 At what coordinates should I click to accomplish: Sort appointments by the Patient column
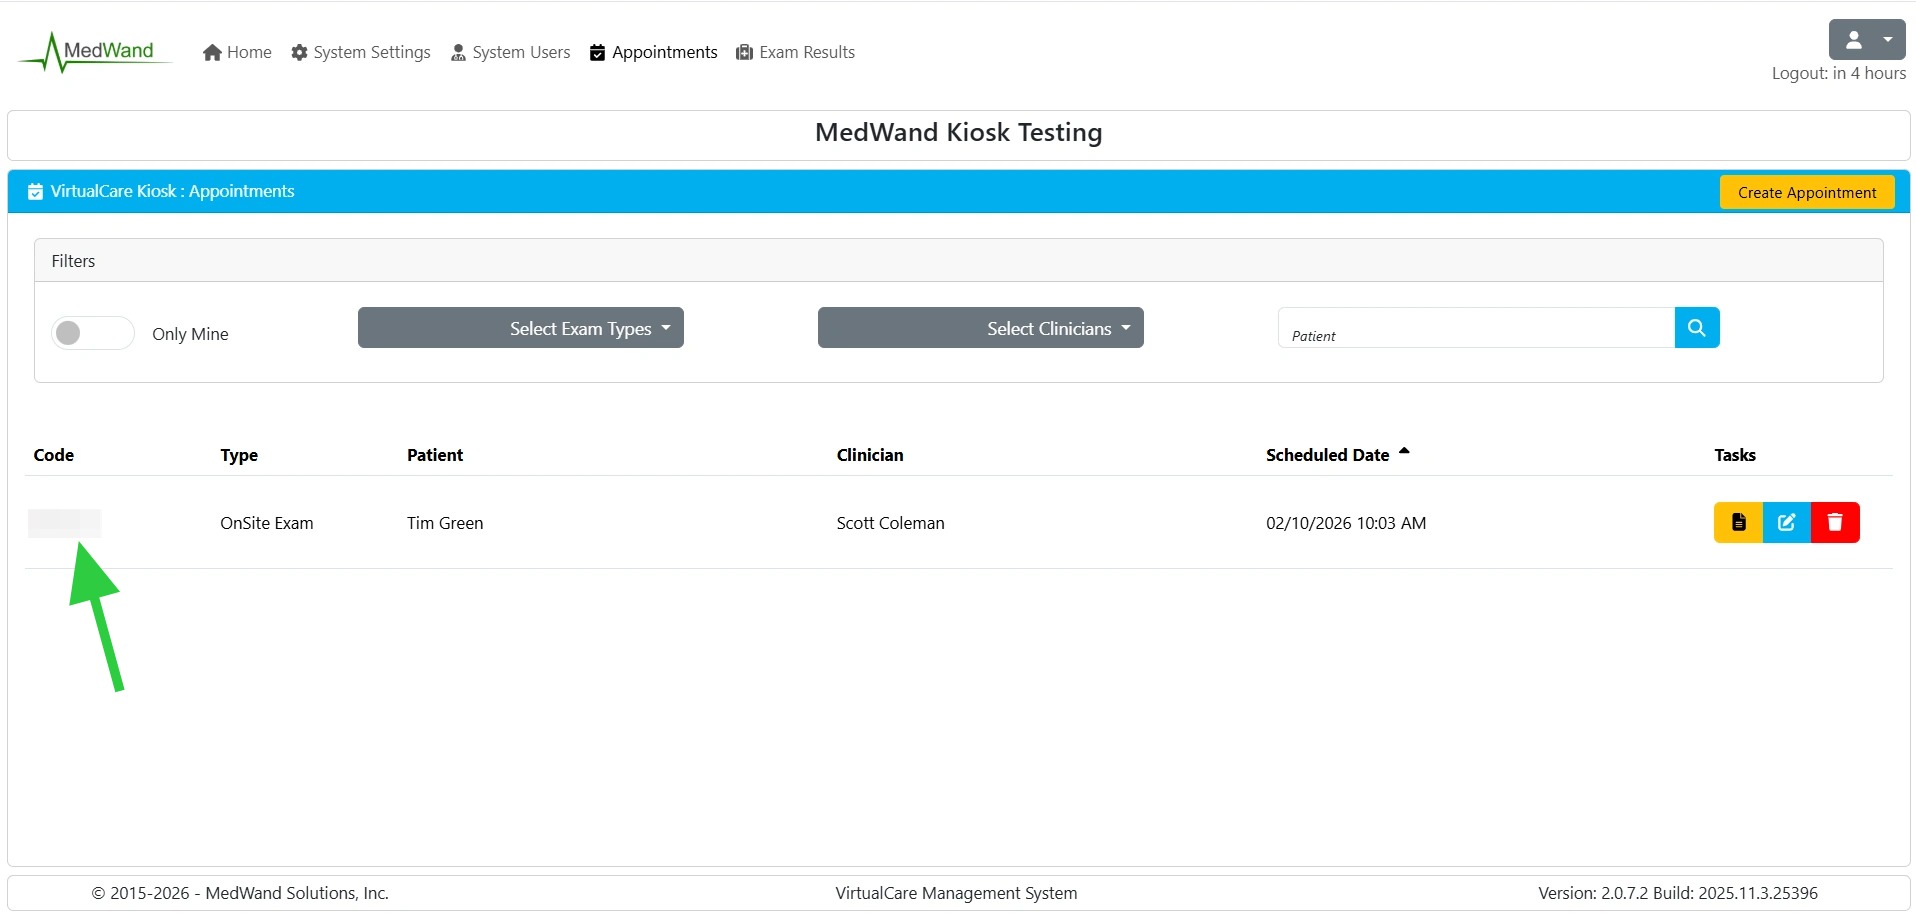(435, 455)
